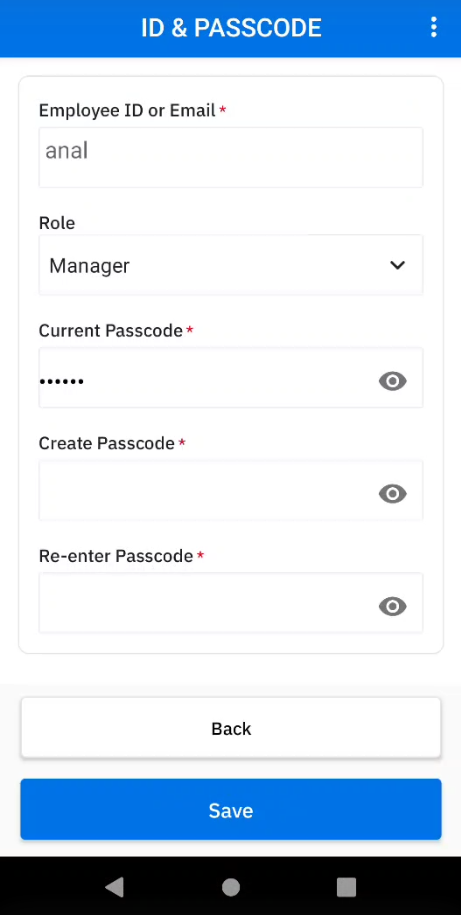Click the ID & PASSCODE header title

coord(231,28)
